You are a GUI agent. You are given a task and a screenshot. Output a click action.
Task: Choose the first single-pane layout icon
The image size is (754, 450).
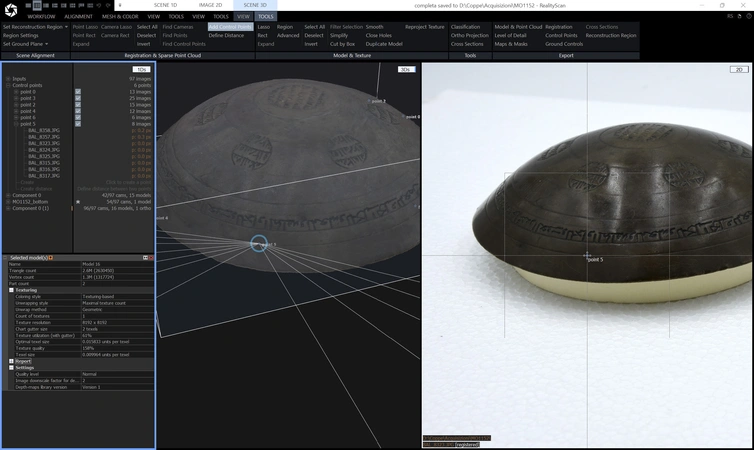[x=28, y=5]
